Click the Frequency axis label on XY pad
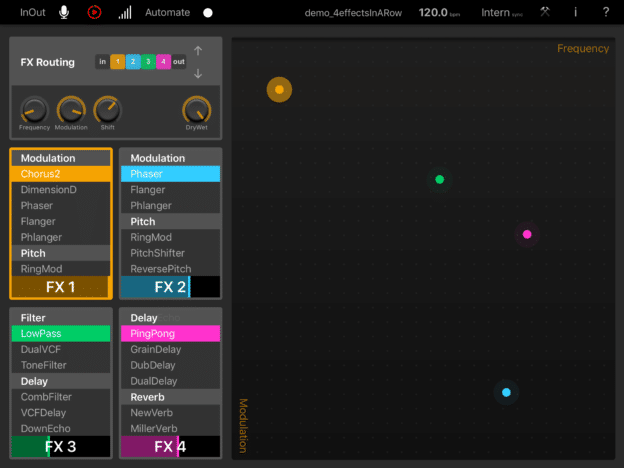The height and width of the screenshot is (468, 624). [583, 49]
